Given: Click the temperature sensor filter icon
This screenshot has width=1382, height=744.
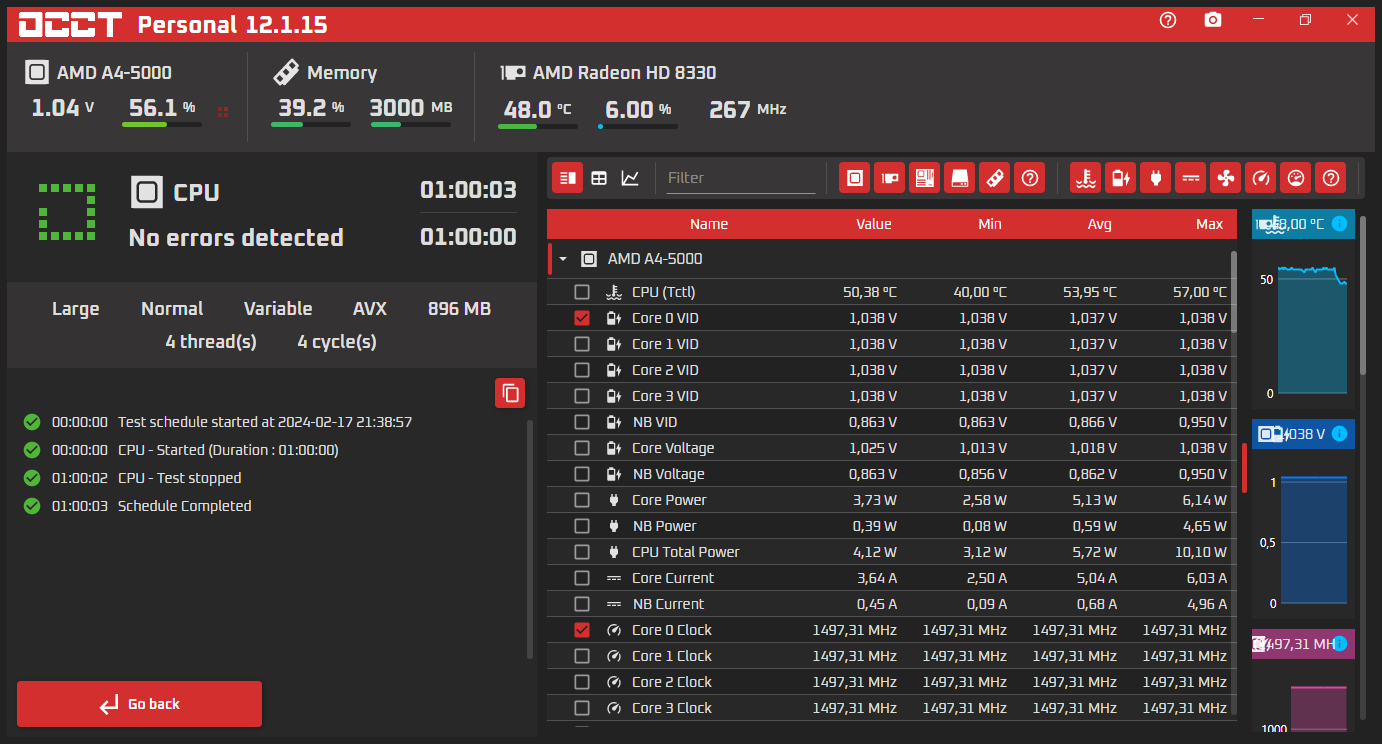Looking at the screenshot, I should 1085,178.
